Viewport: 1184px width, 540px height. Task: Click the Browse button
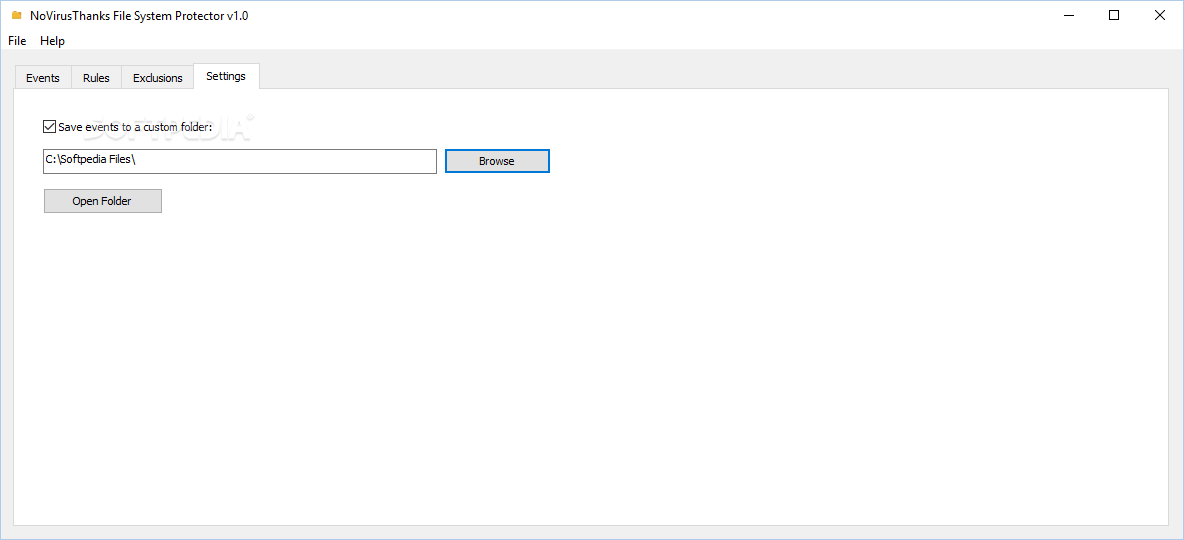[497, 161]
